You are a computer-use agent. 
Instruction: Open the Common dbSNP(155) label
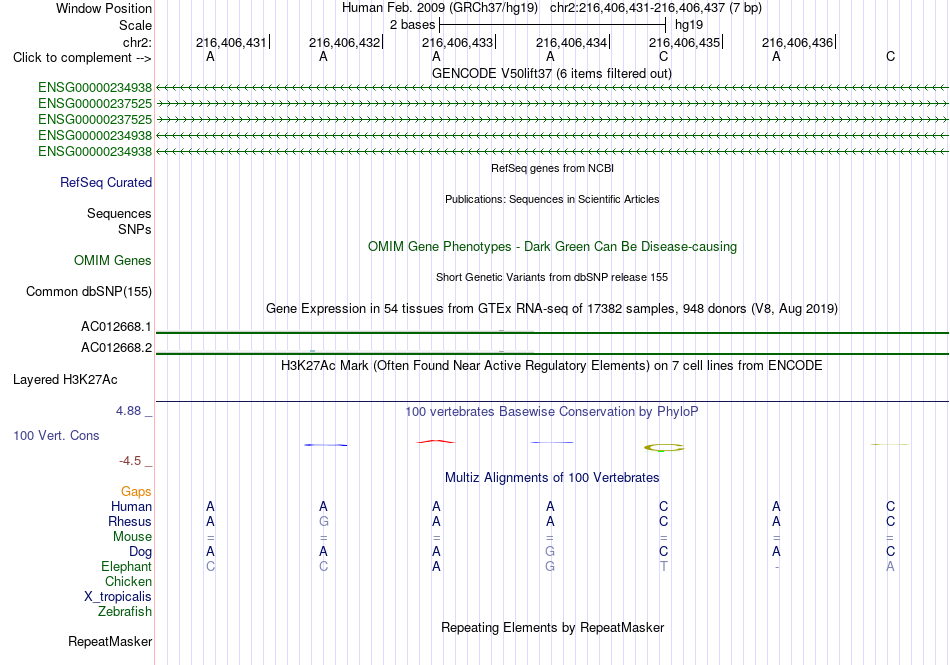point(88,291)
